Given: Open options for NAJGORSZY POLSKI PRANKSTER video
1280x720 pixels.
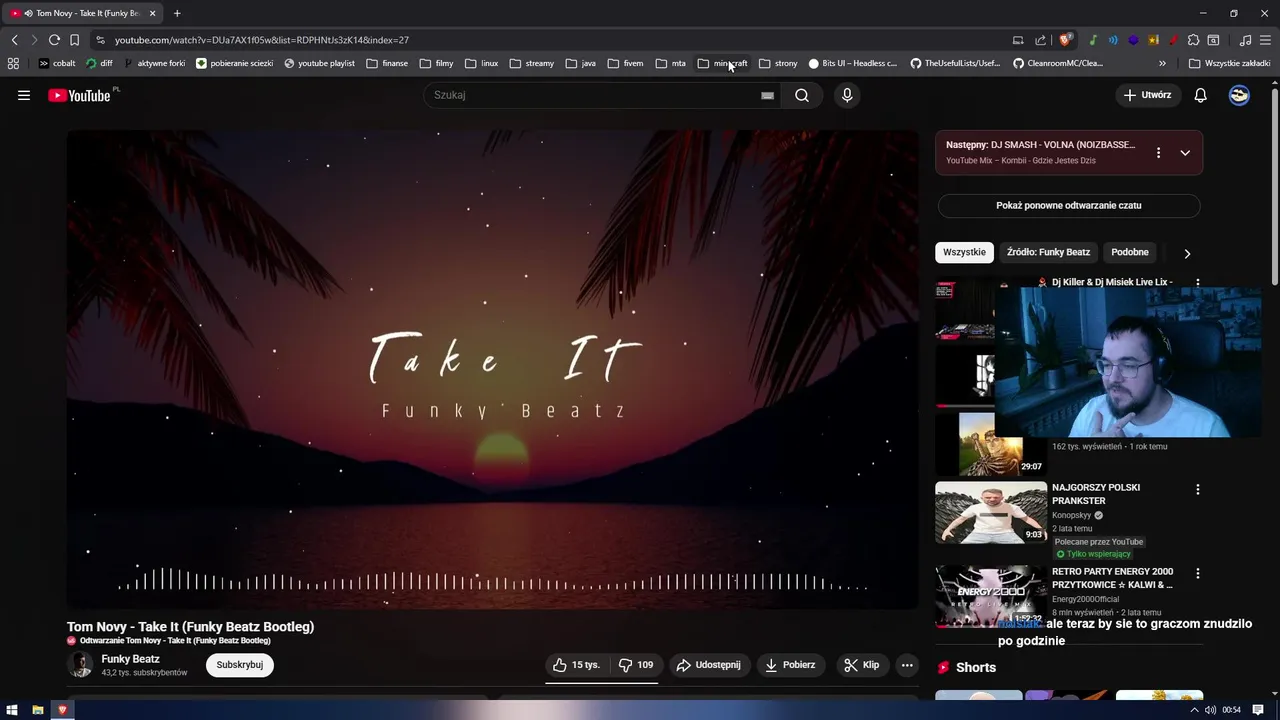Looking at the screenshot, I should 1197,490.
